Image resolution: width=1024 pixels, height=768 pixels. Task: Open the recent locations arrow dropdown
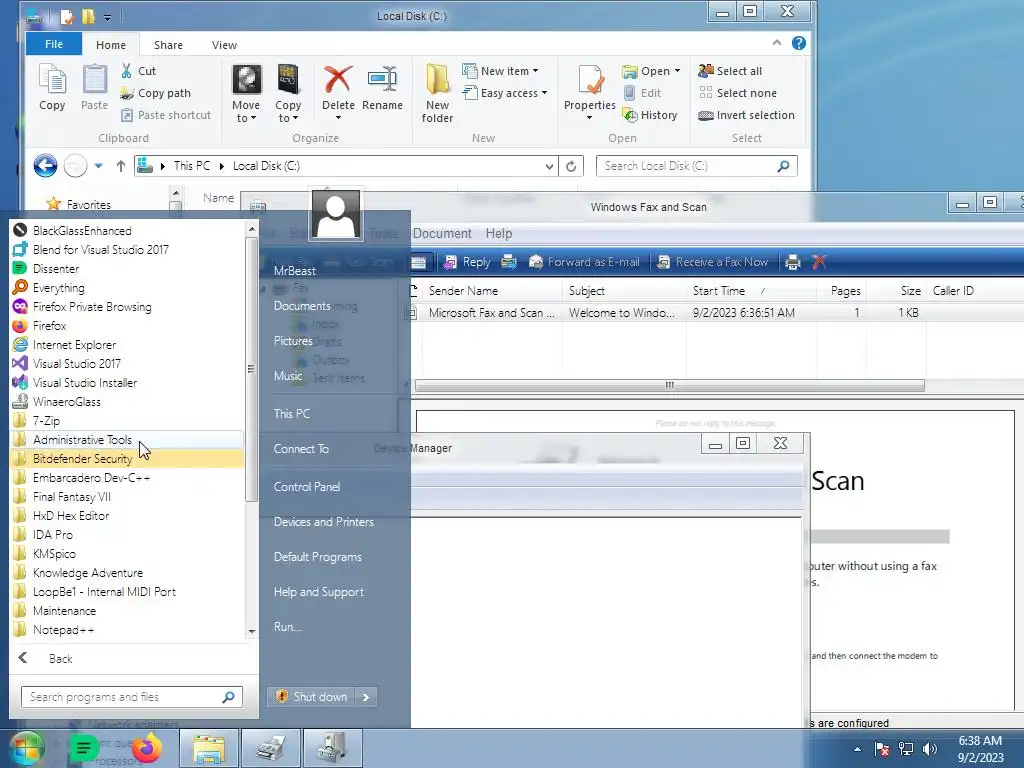pyautogui.click(x=98, y=166)
